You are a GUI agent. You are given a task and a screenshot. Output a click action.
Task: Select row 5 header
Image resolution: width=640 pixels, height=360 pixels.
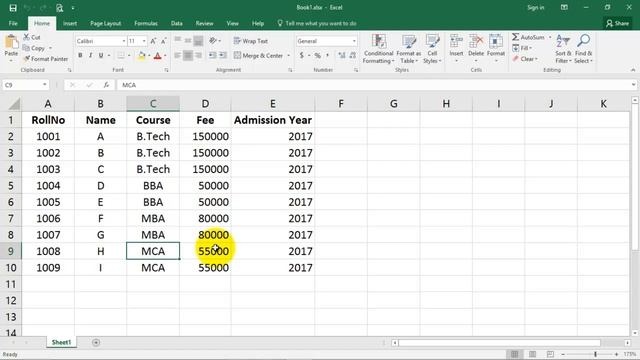[x=11, y=186]
